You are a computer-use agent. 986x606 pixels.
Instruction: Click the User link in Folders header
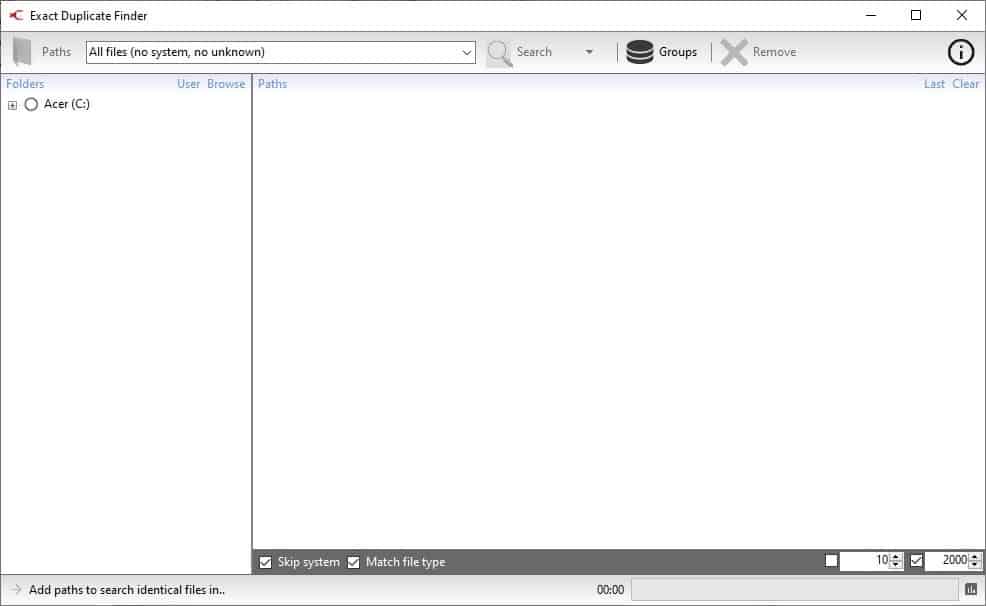coord(188,84)
